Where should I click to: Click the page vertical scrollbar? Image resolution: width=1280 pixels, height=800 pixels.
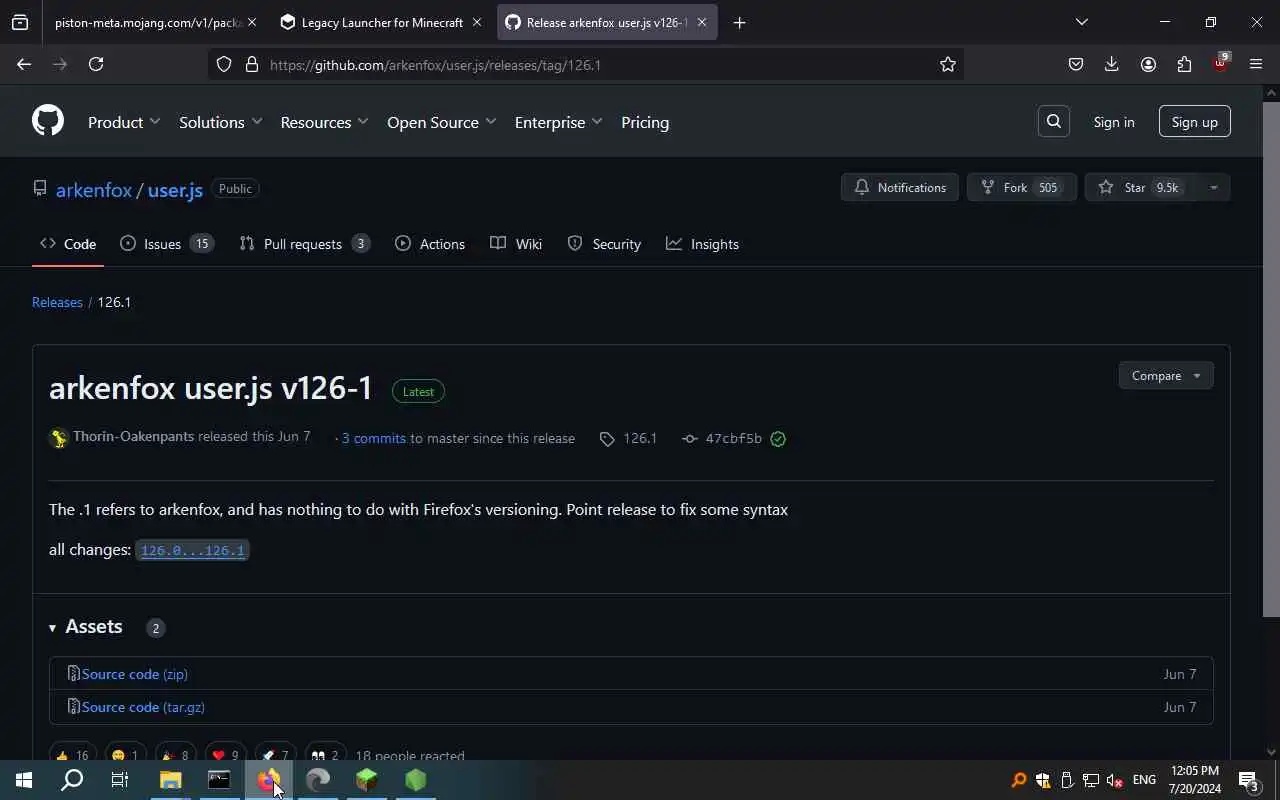[1271, 360]
